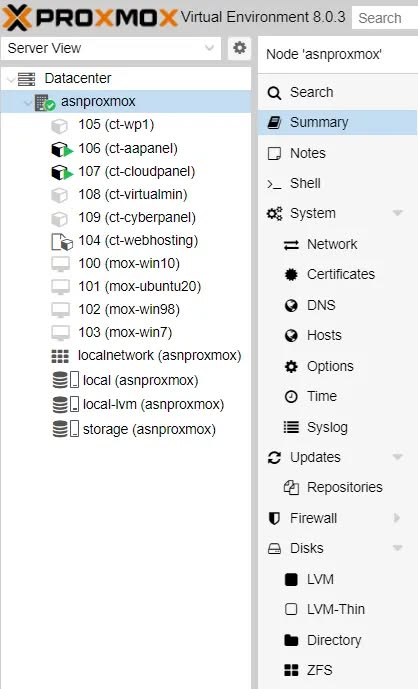This screenshot has height=689, width=418.
Task: Open the view settings gear icon
Action: point(240,47)
